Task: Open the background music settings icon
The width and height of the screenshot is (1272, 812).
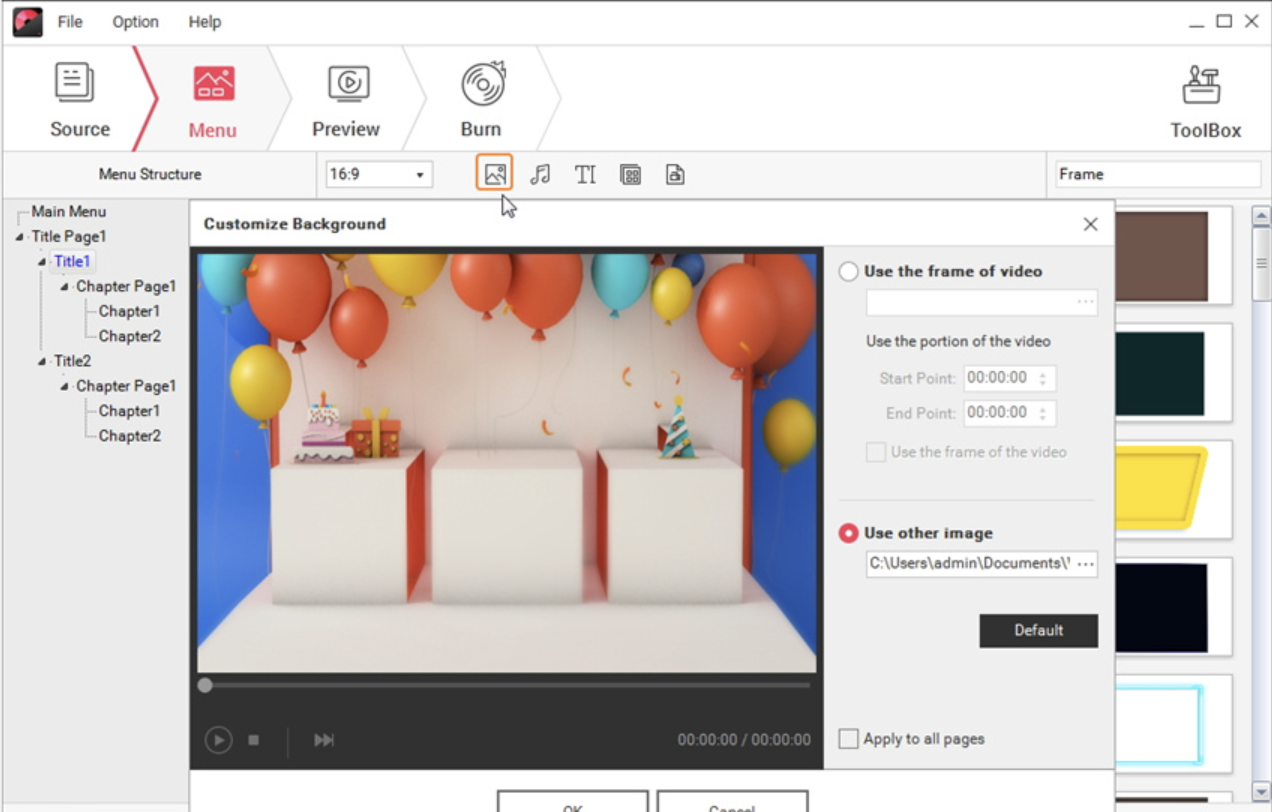Action: tap(540, 174)
